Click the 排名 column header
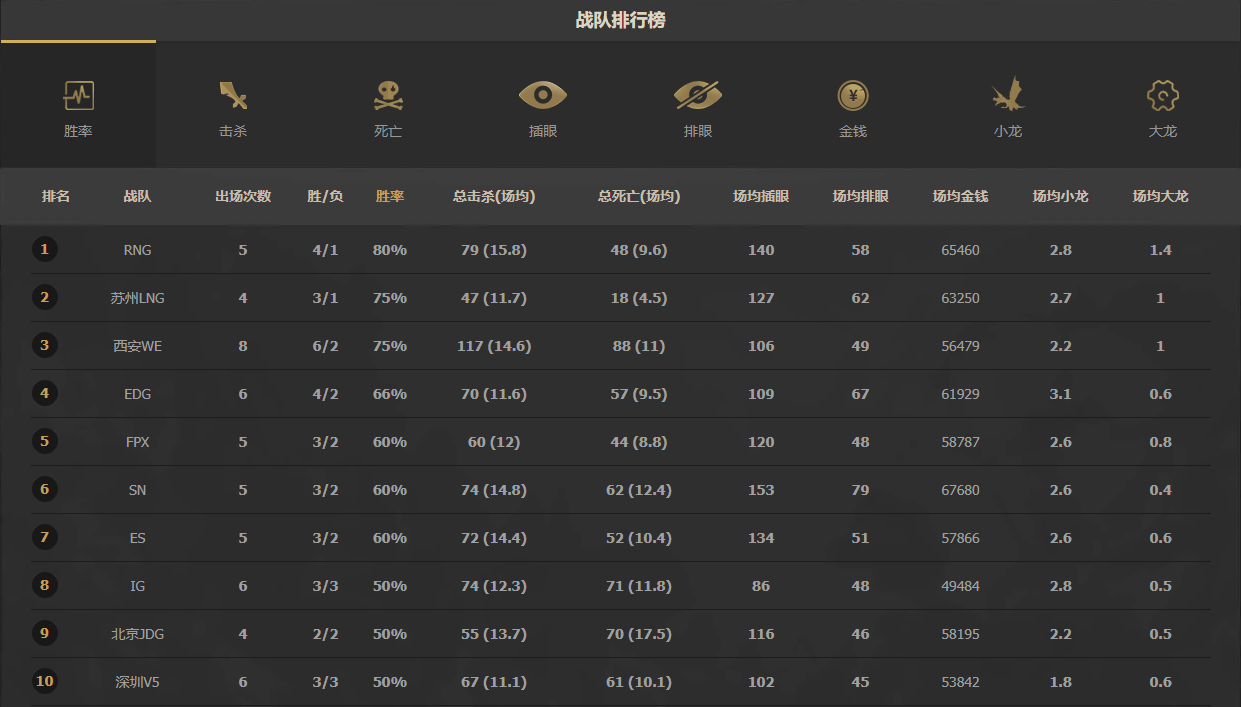Screen dimensions: 1241x707 (56, 197)
